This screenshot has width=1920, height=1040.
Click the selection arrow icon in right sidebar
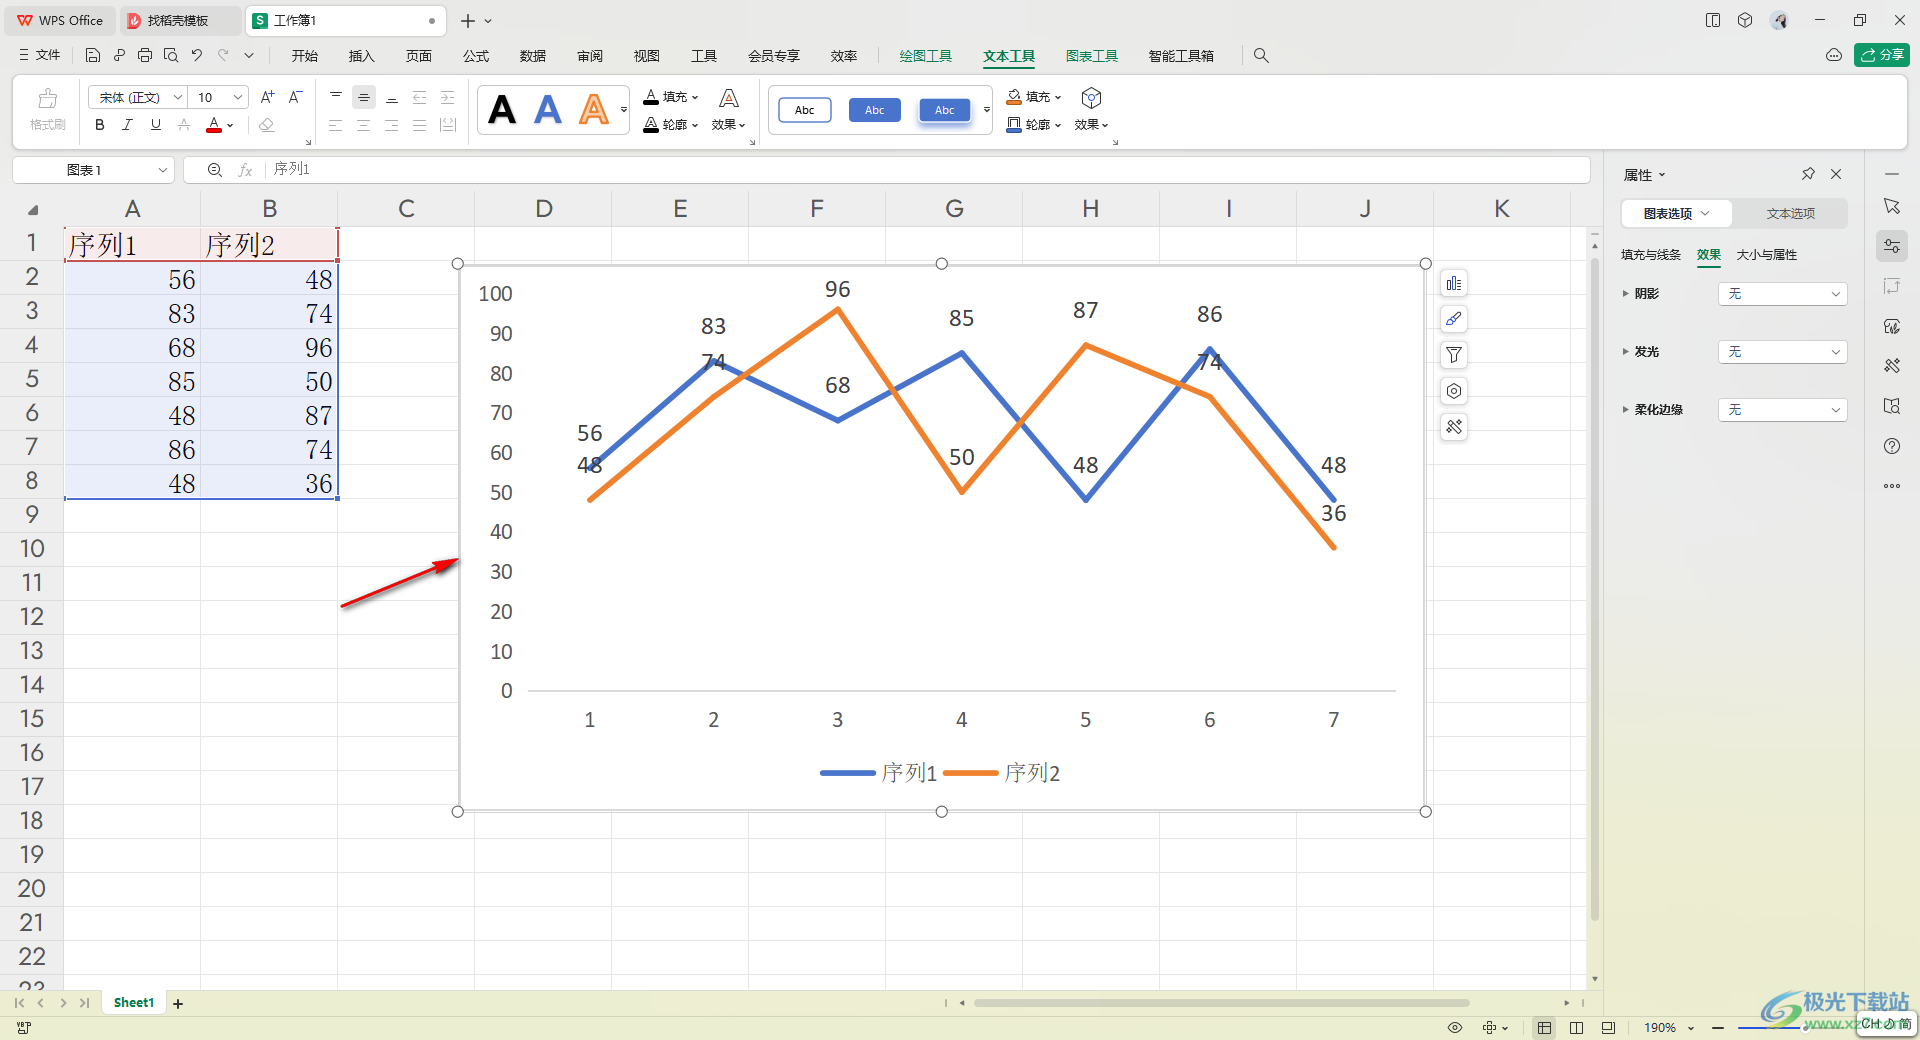(x=1892, y=206)
